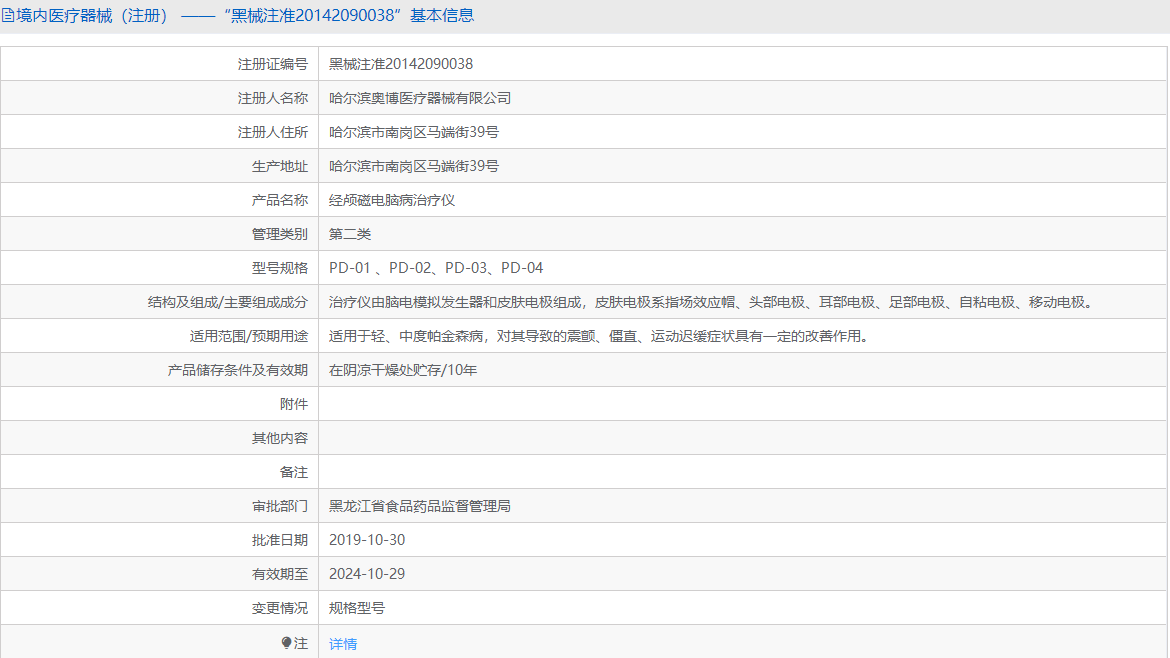This screenshot has width=1170, height=658.
Task: Open the 详情 details link
Action: tap(343, 644)
